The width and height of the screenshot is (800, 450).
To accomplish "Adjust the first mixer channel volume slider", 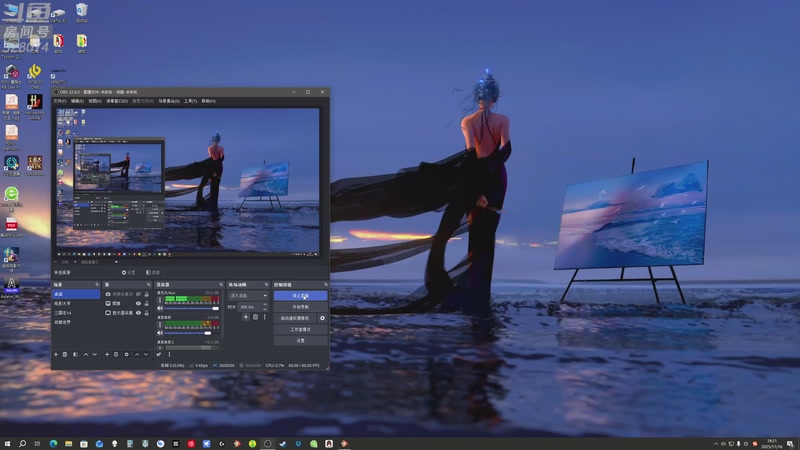I will point(191,308).
